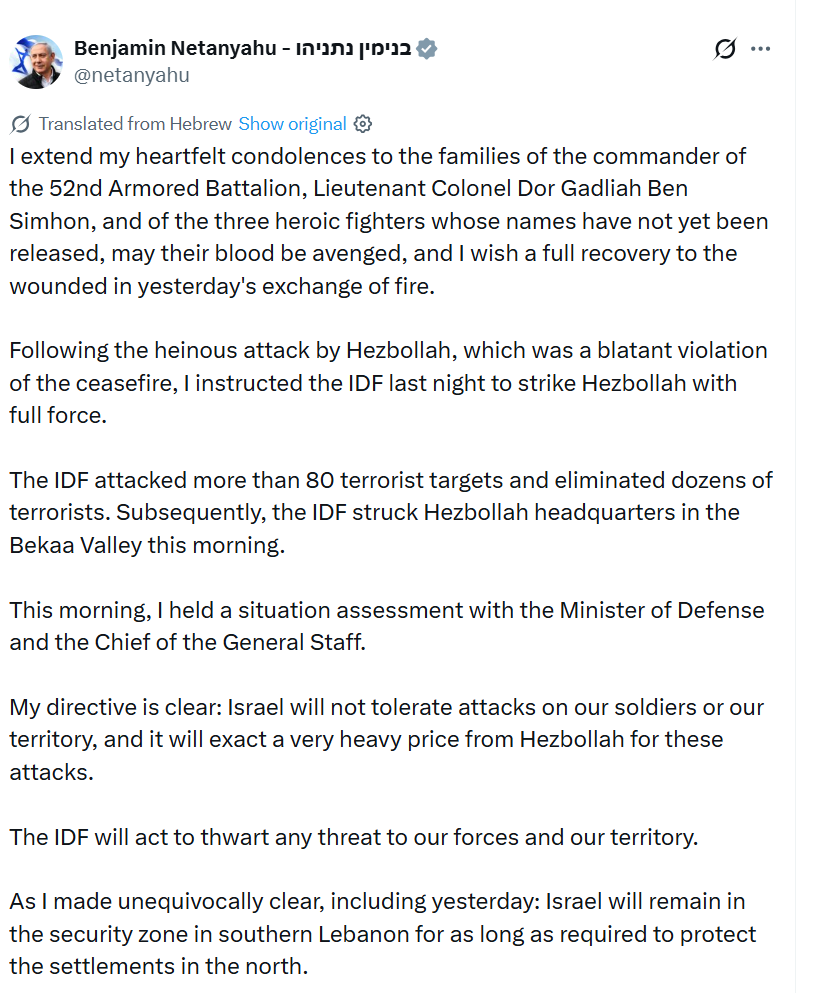Open translation settings gear icon
The image size is (822, 993).
click(363, 123)
